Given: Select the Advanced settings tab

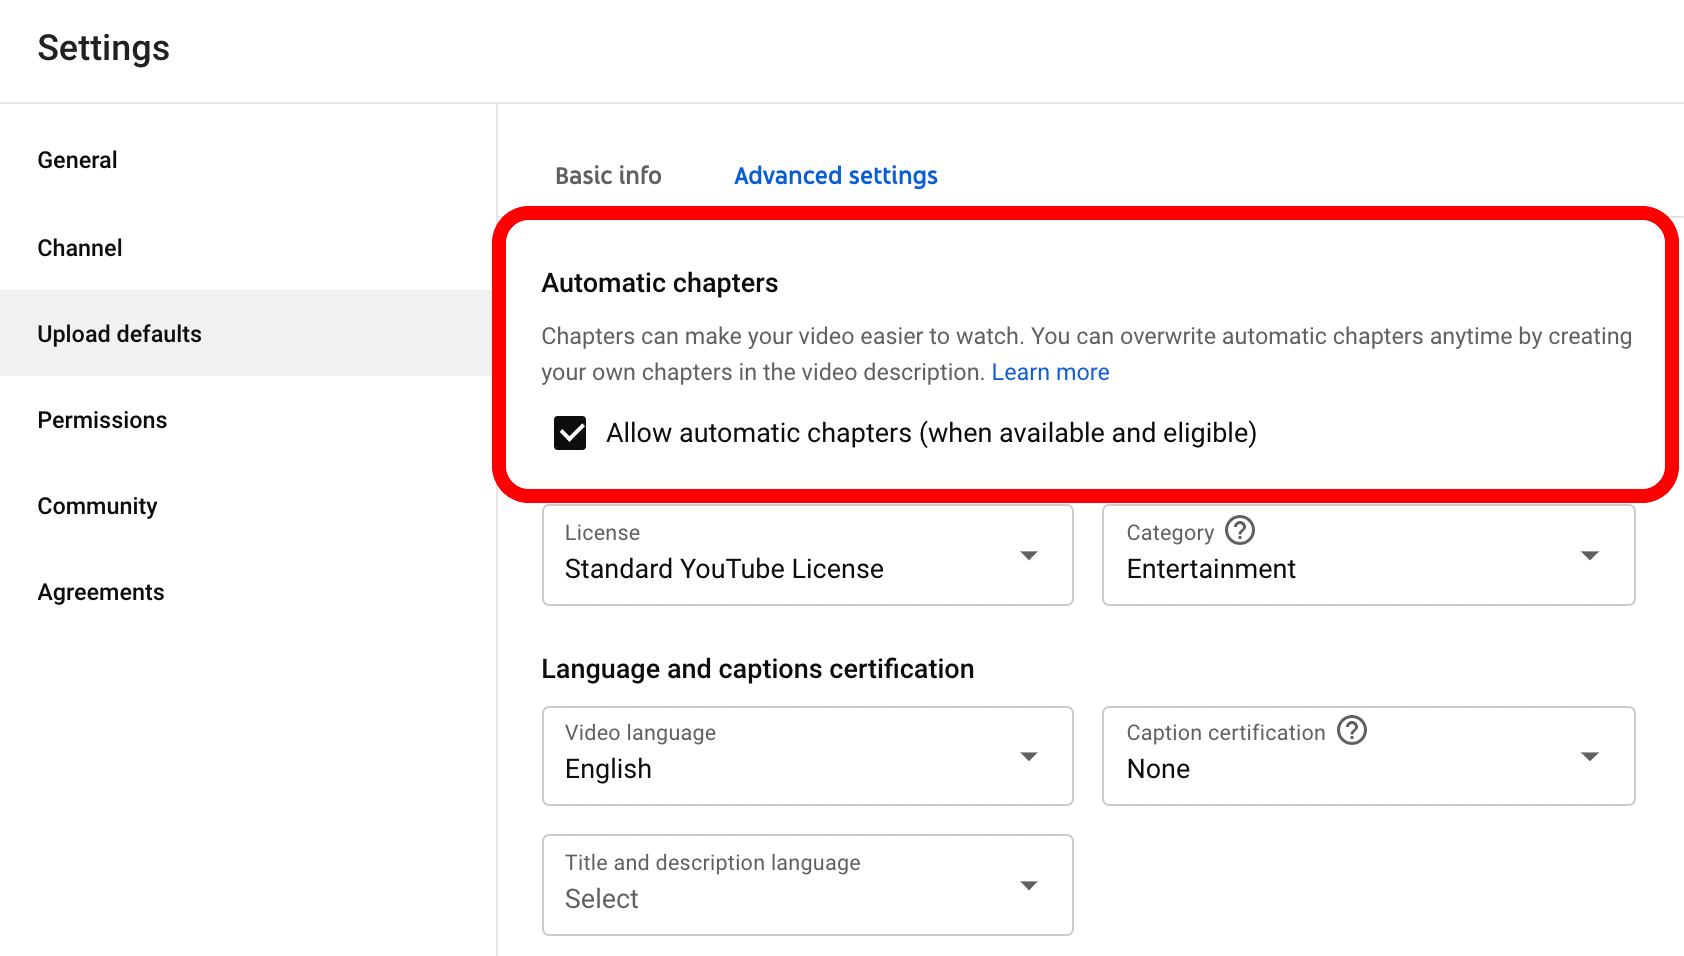Looking at the screenshot, I should tap(835, 176).
